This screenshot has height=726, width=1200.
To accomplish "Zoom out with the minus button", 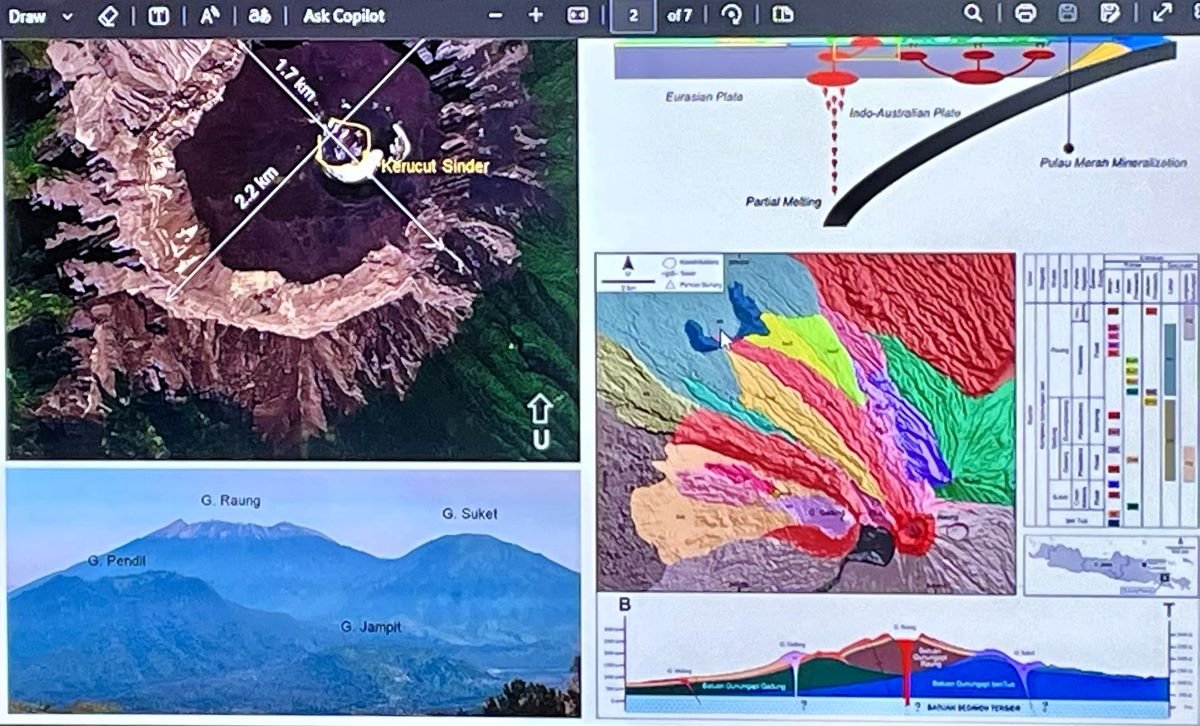I will [495, 15].
